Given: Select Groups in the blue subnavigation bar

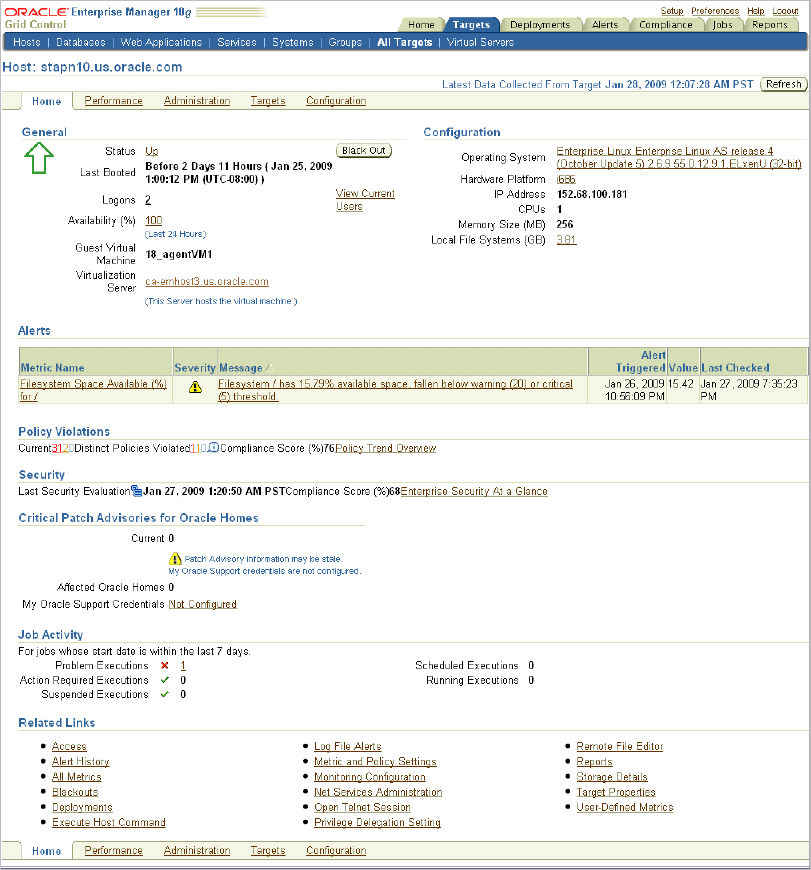Looking at the screenshot, I should pyautogui.click(x=345, y=42).
